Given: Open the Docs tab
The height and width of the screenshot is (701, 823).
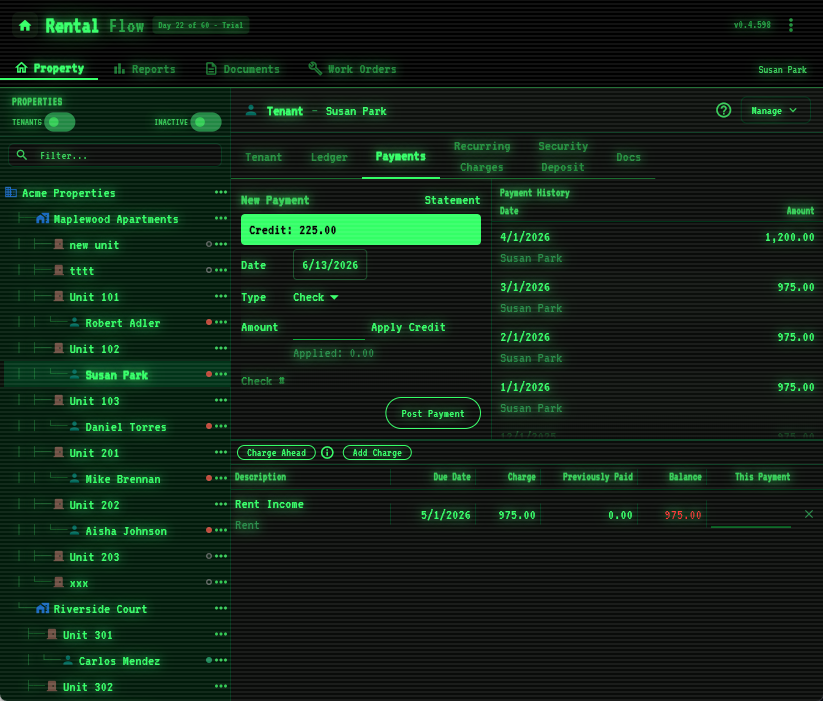Looking at the screenshot, I should point(628,157).
